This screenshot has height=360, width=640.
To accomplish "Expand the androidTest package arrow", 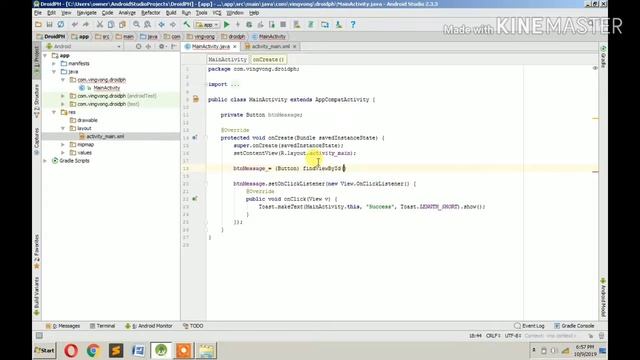I will [63, 96].
